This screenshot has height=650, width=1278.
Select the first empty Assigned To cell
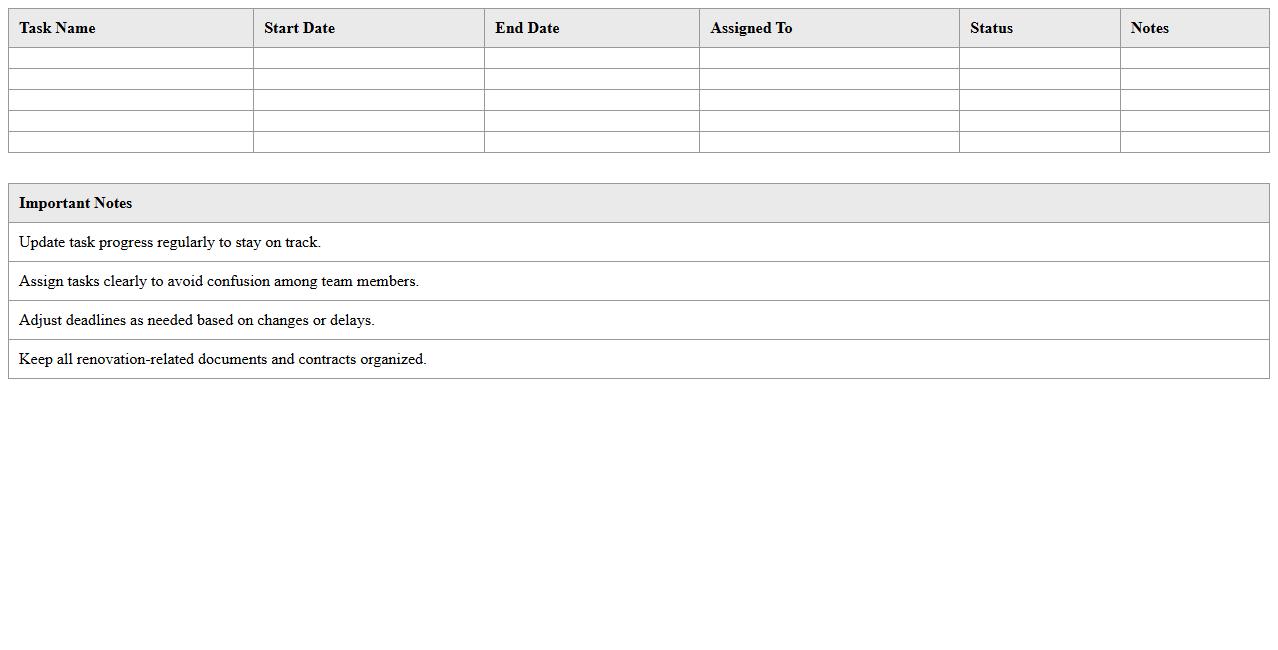coord(829,58)
